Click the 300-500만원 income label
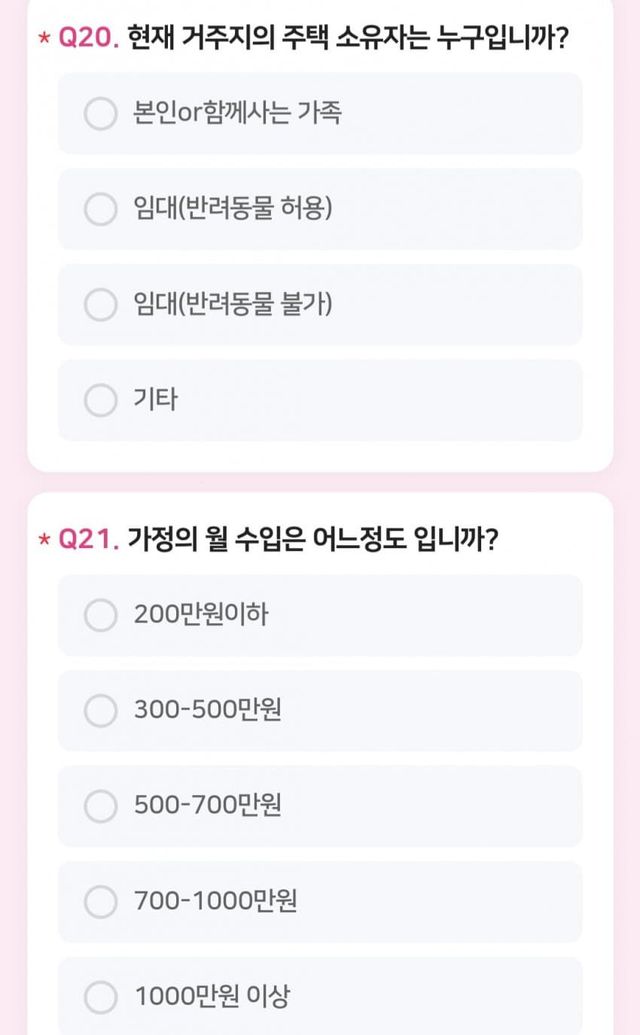This screenshot has width=640, height=1035. 208,711
